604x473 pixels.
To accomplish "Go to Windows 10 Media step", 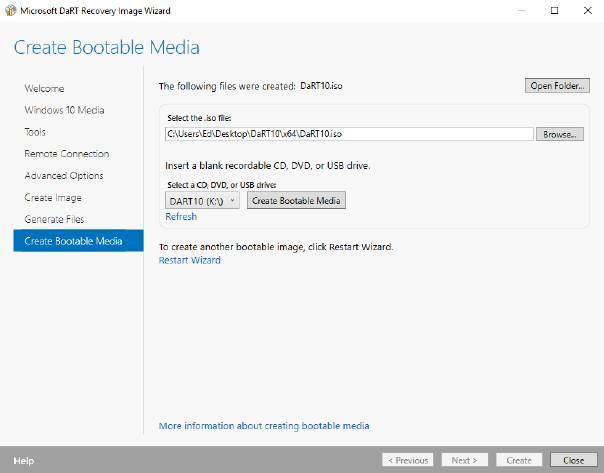I will [x=64, y=110].
